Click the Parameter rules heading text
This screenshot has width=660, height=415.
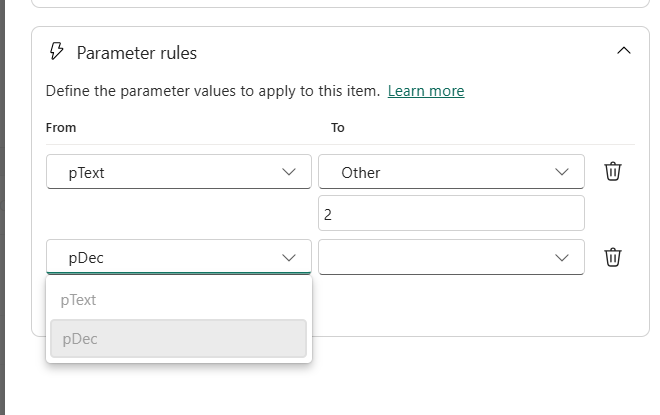pyautogui.click(x=137, y=53)
